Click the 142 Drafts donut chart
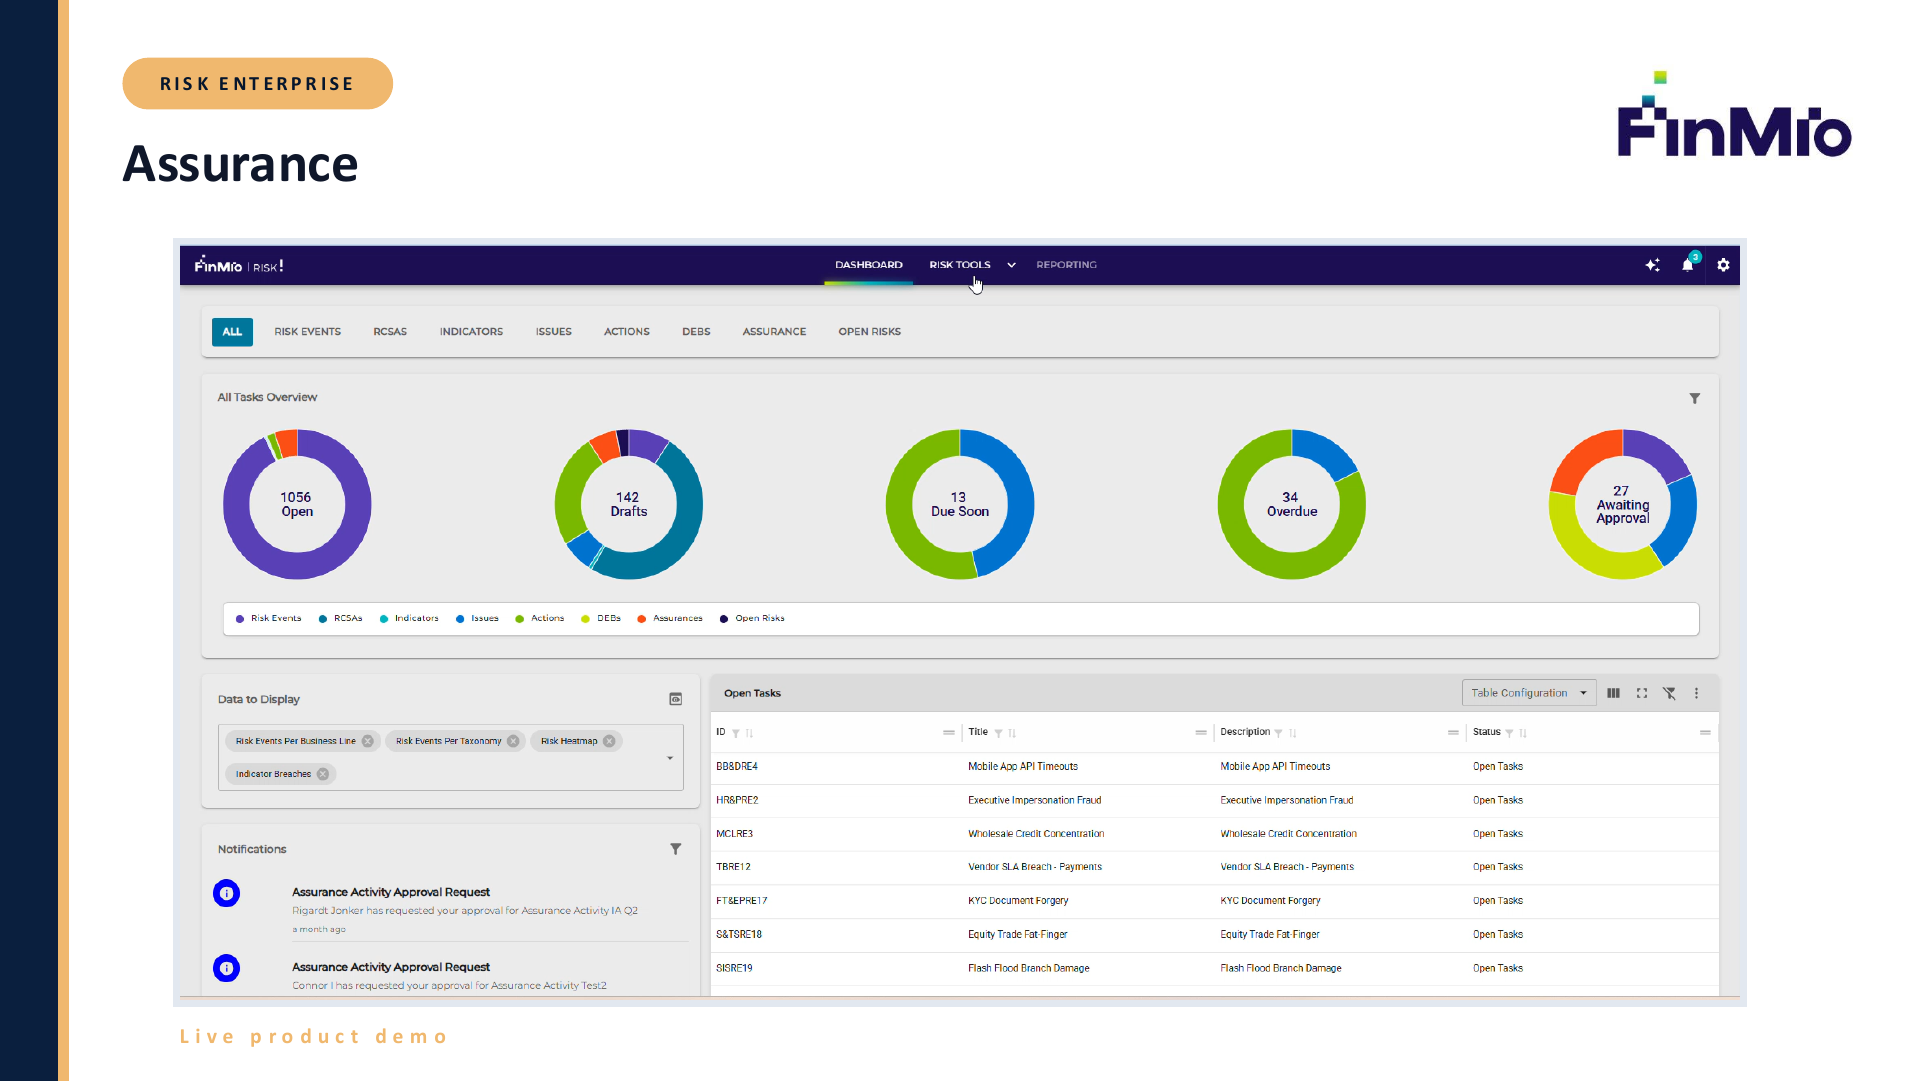This screenshot has height=1081, width=1920. coord(629,505)
